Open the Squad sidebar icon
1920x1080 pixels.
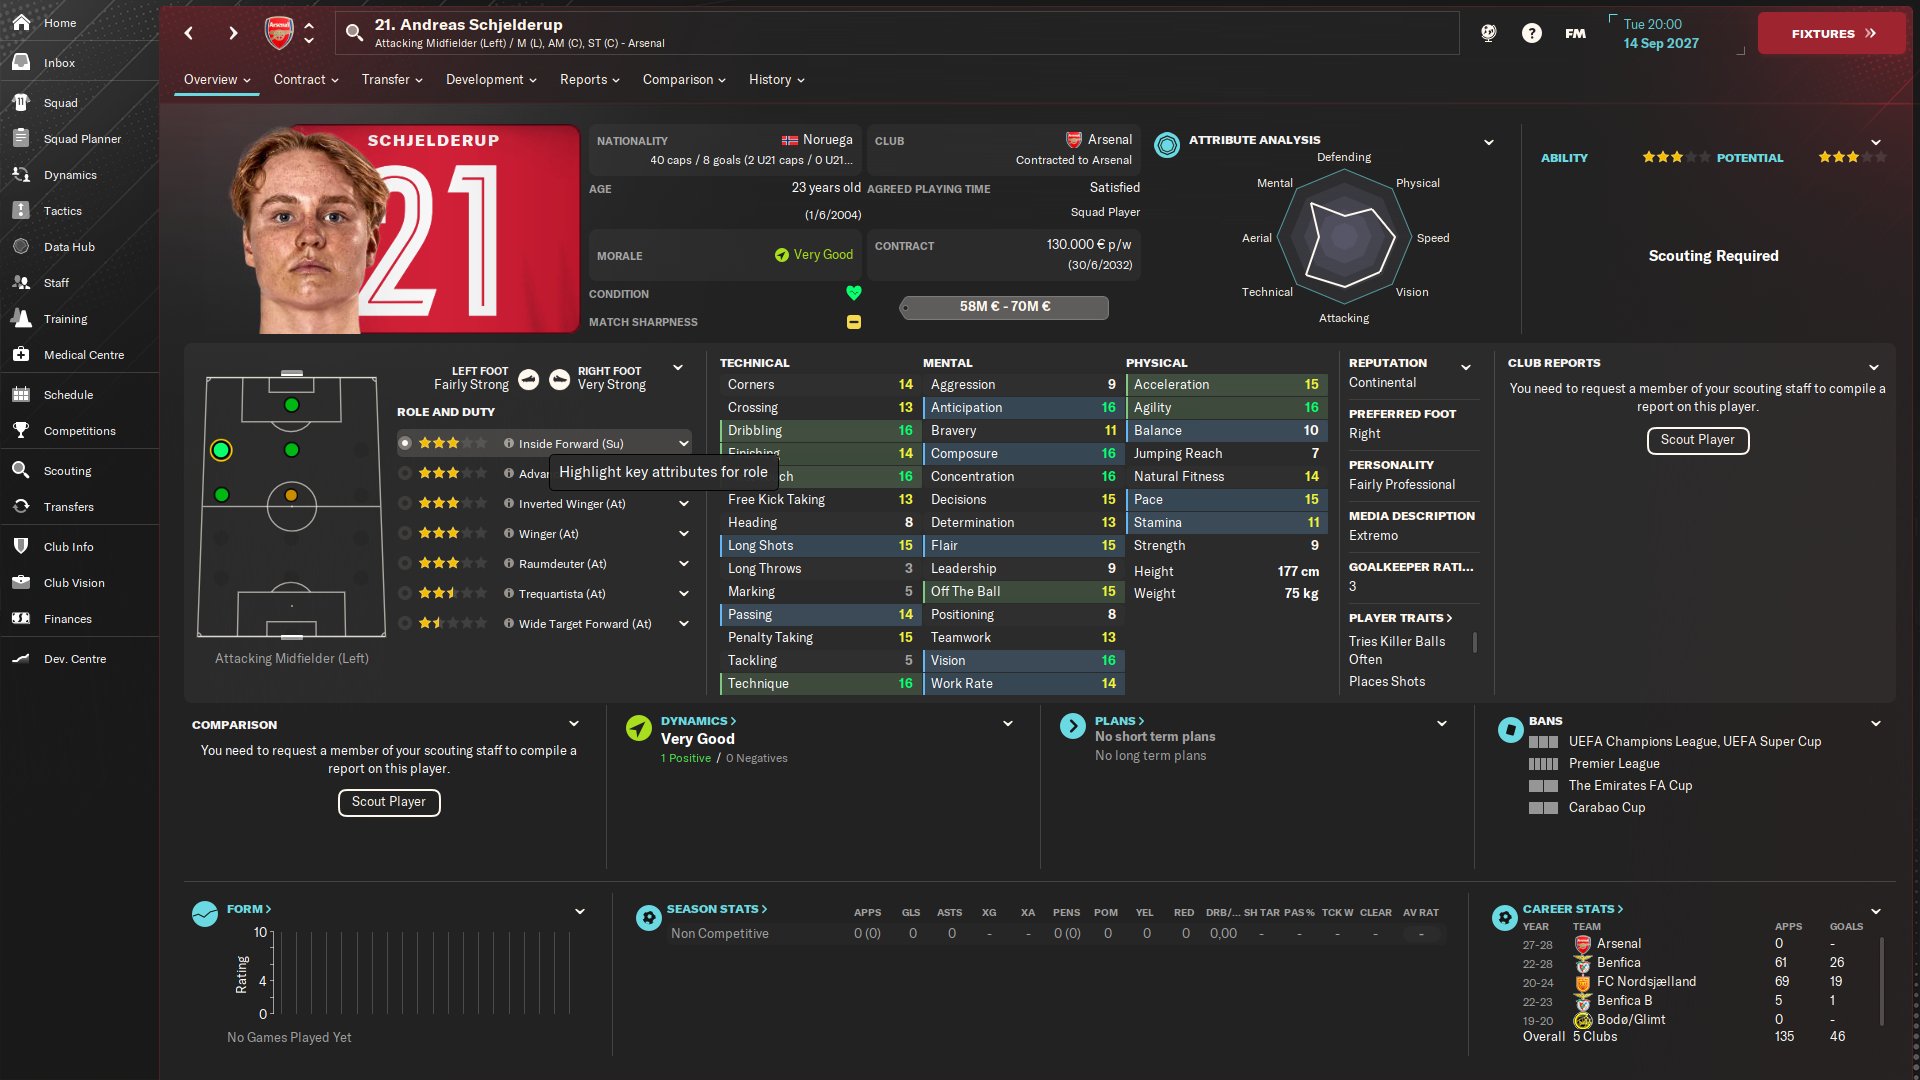click(x=21, y=102)
